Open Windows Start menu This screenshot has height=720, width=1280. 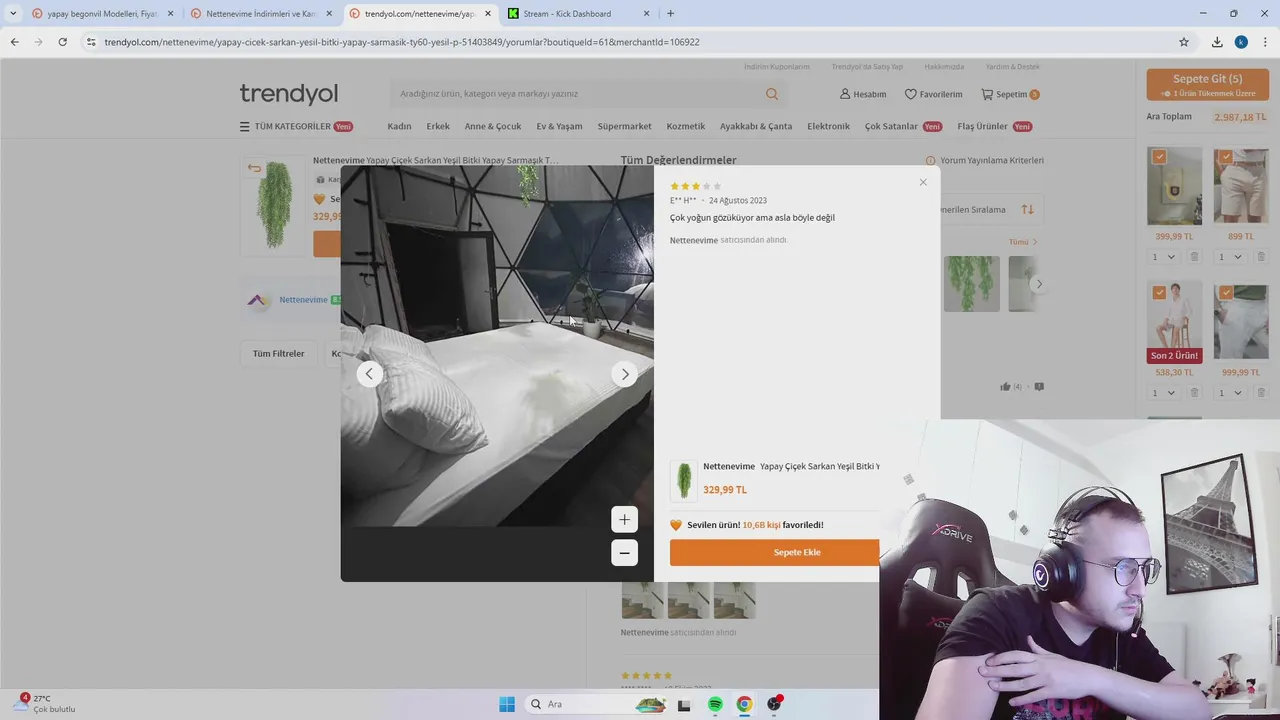[507, 704]
